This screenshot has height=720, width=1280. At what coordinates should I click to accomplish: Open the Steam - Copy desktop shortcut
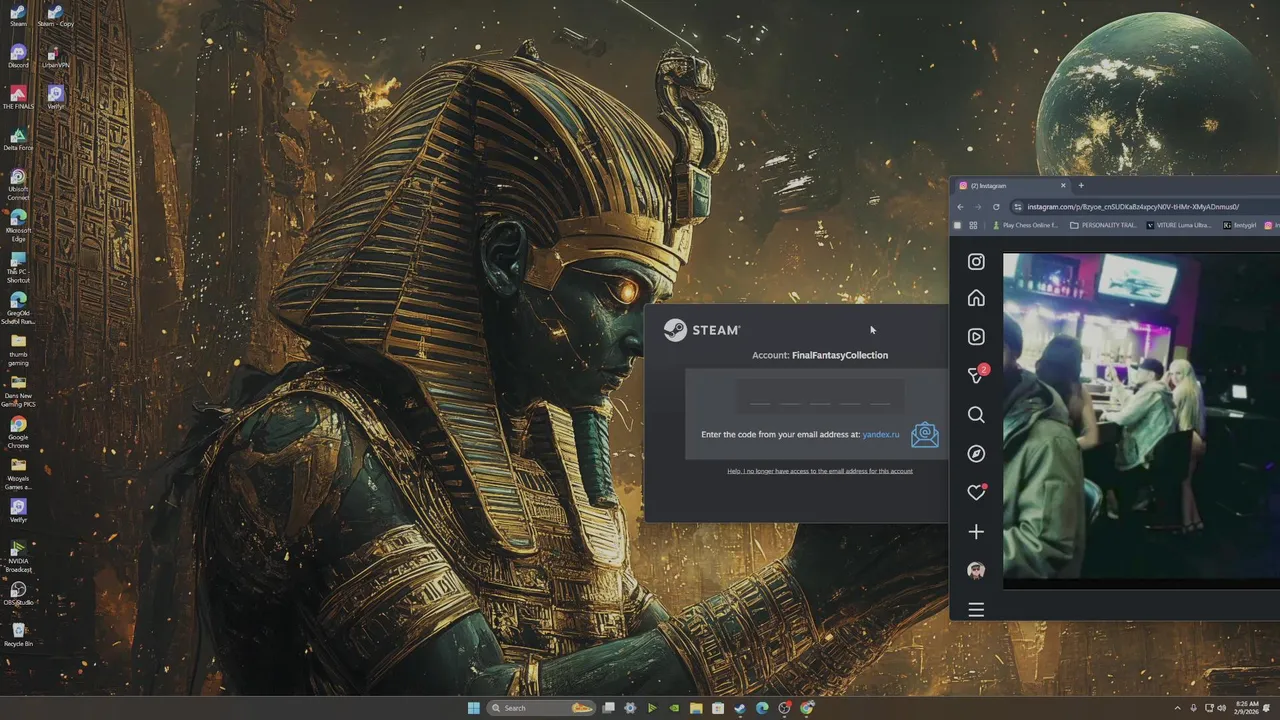point(55,16)
